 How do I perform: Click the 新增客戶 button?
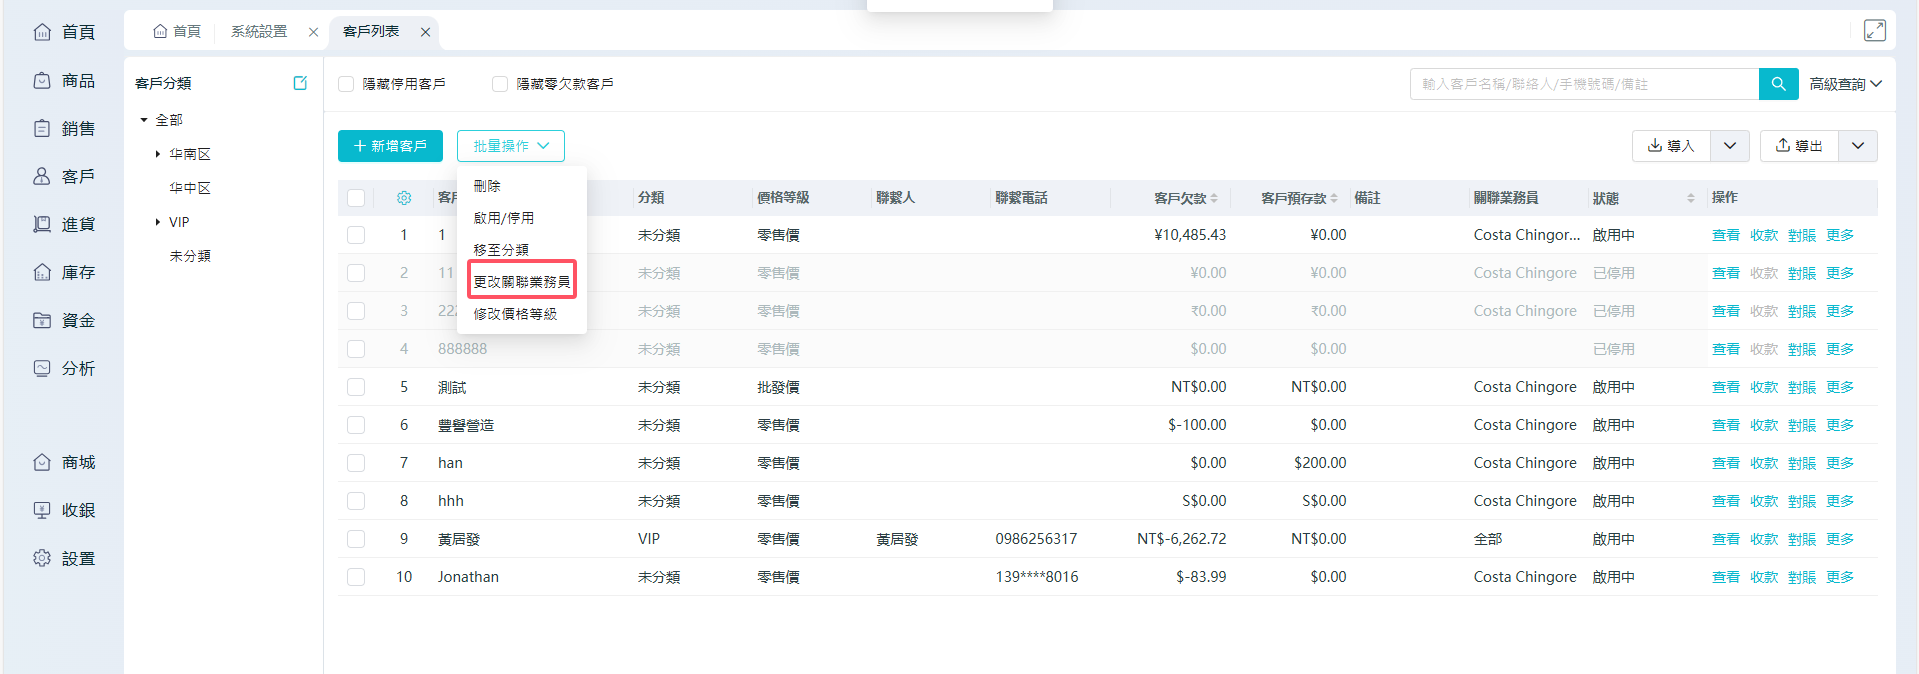pos(390,146)
